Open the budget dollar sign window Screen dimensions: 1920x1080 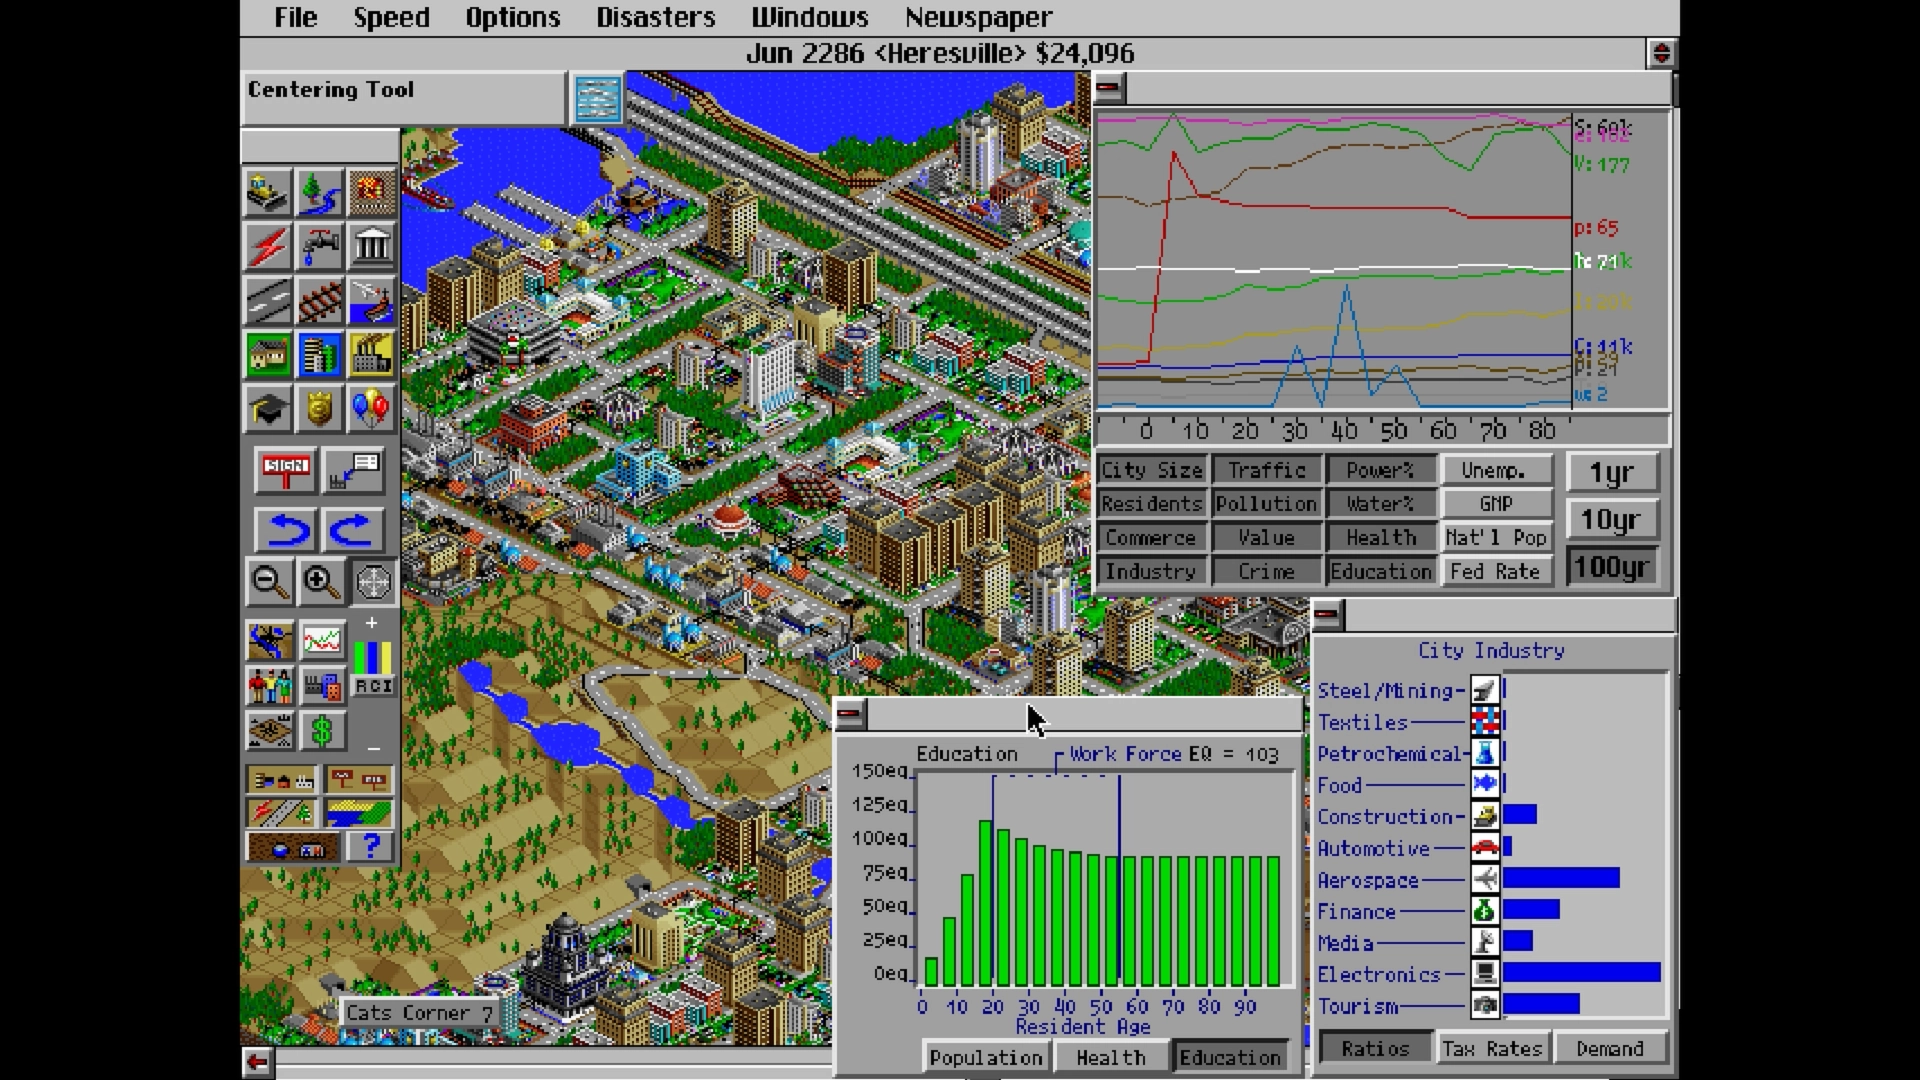coord(321,731)
